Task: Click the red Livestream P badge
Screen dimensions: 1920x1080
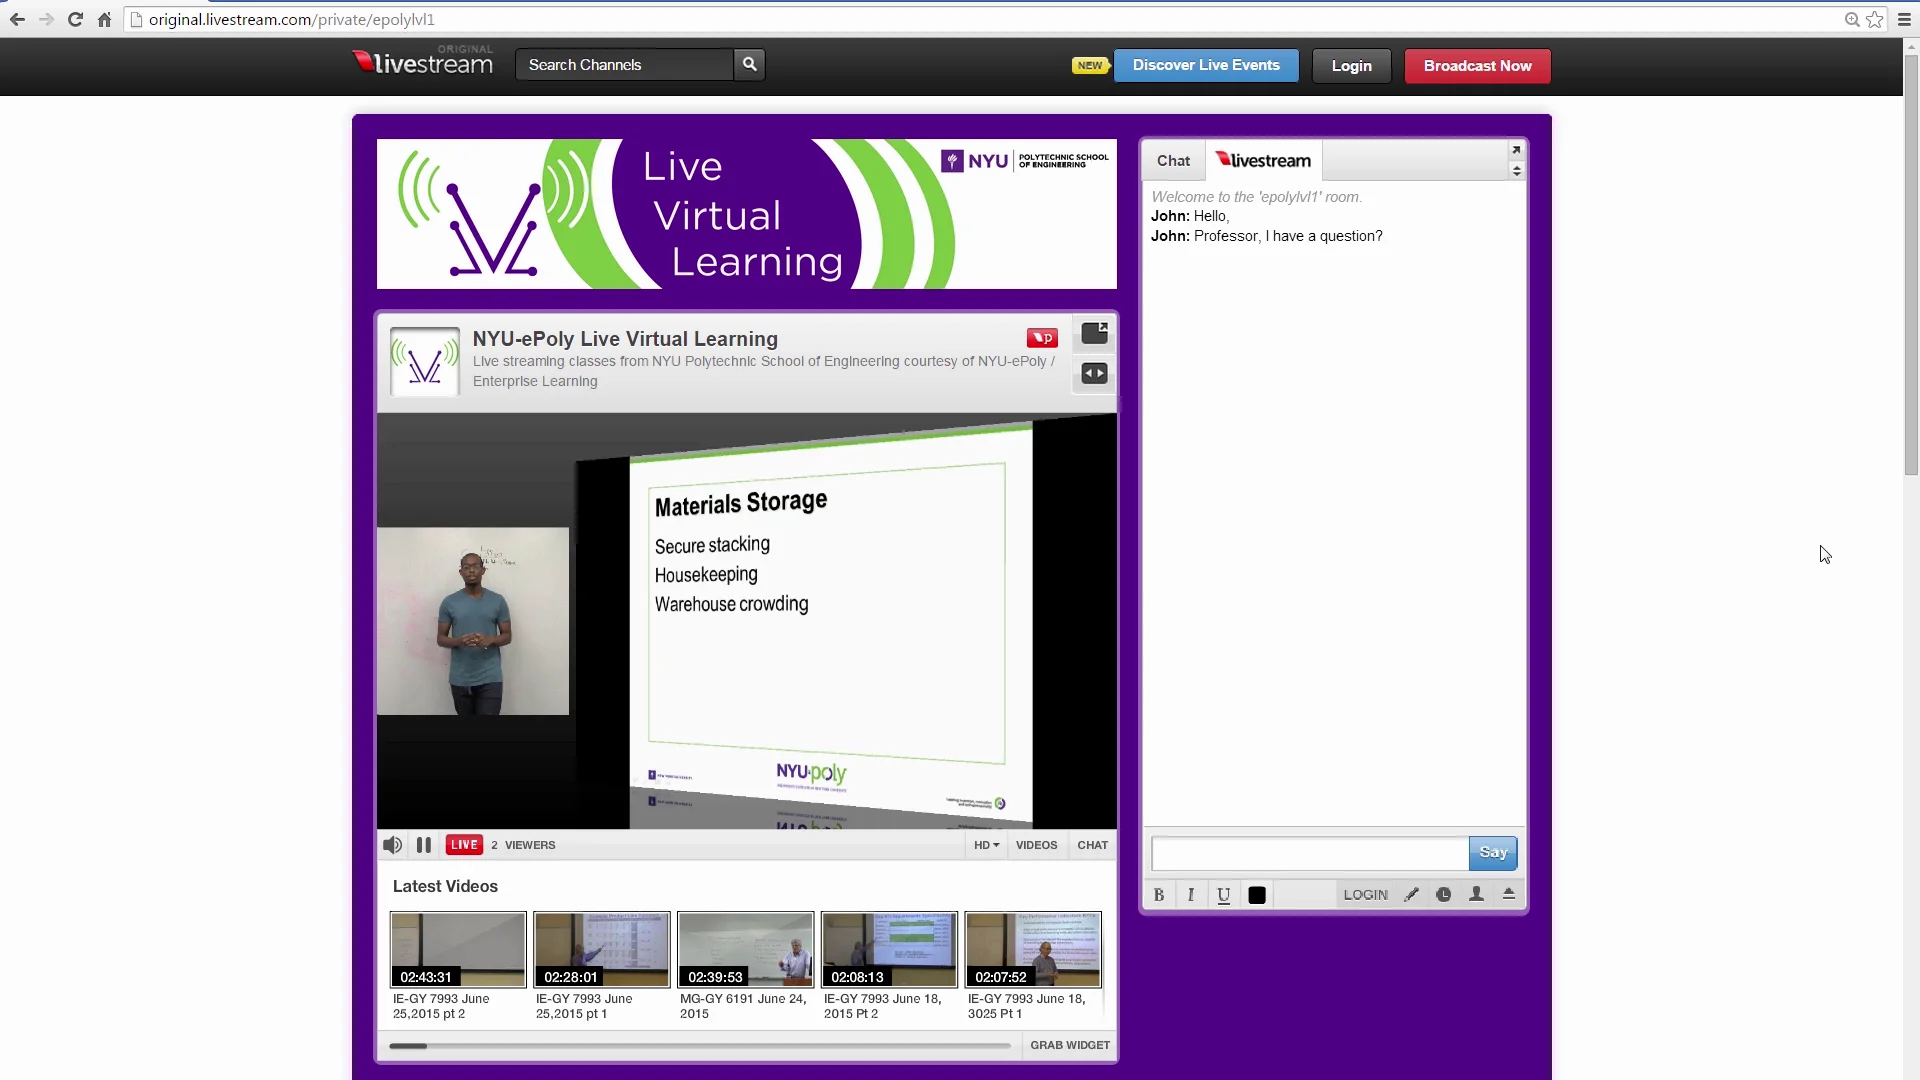Action: tap(1042, 338)
